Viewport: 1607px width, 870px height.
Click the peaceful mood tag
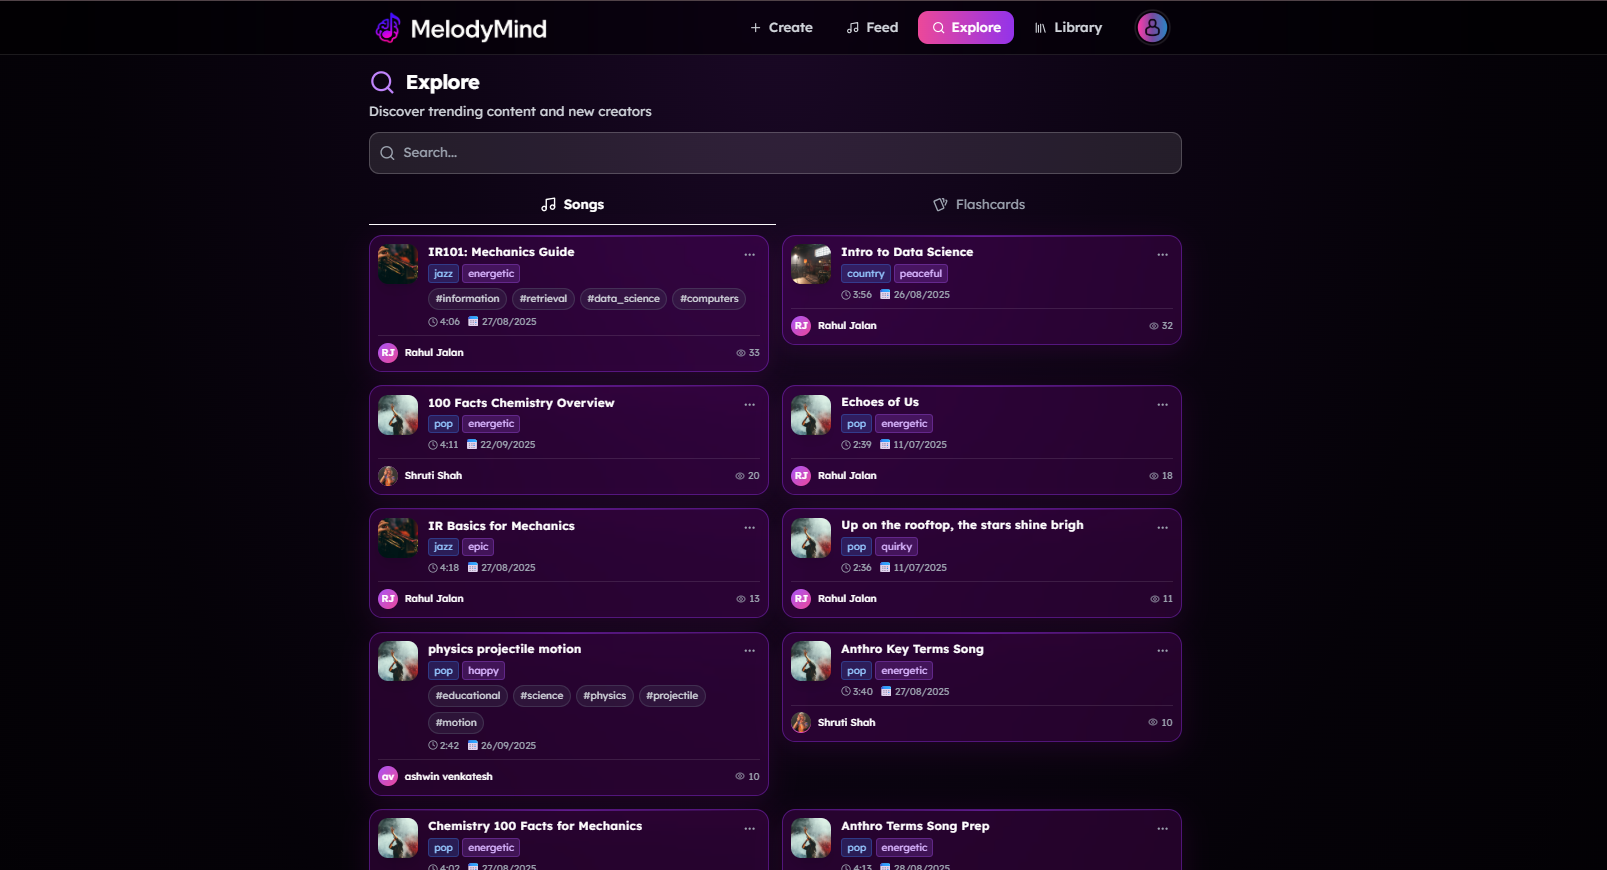(x=920, y=274)
